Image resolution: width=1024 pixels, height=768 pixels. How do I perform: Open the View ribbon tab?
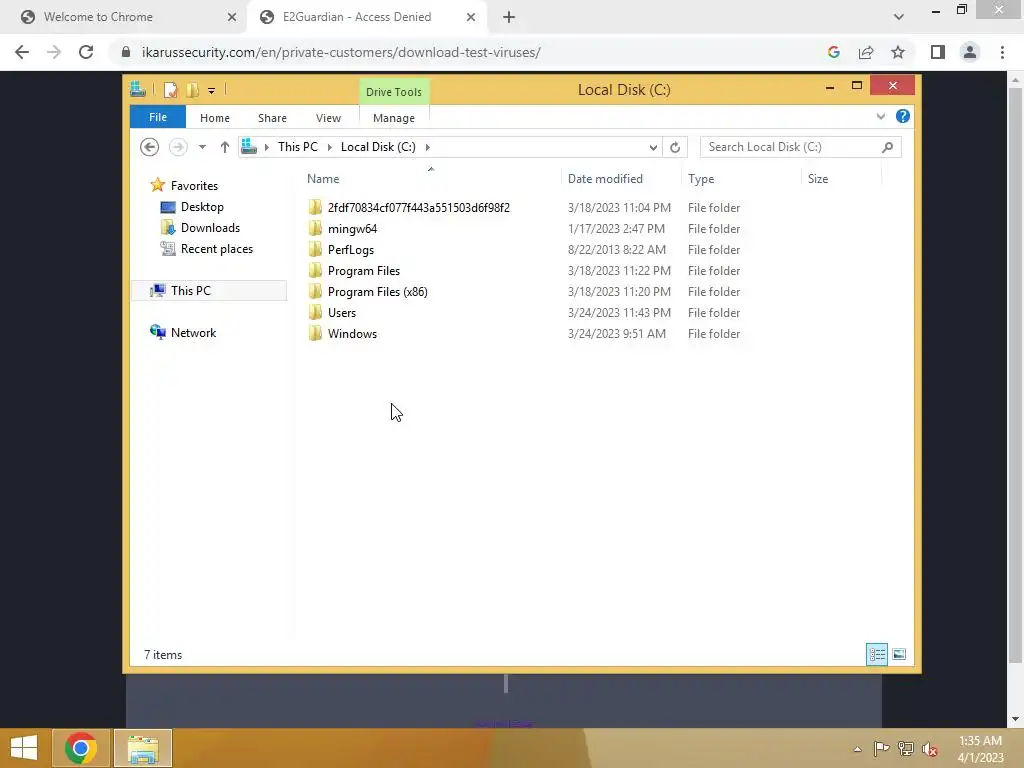coord(328,118)
